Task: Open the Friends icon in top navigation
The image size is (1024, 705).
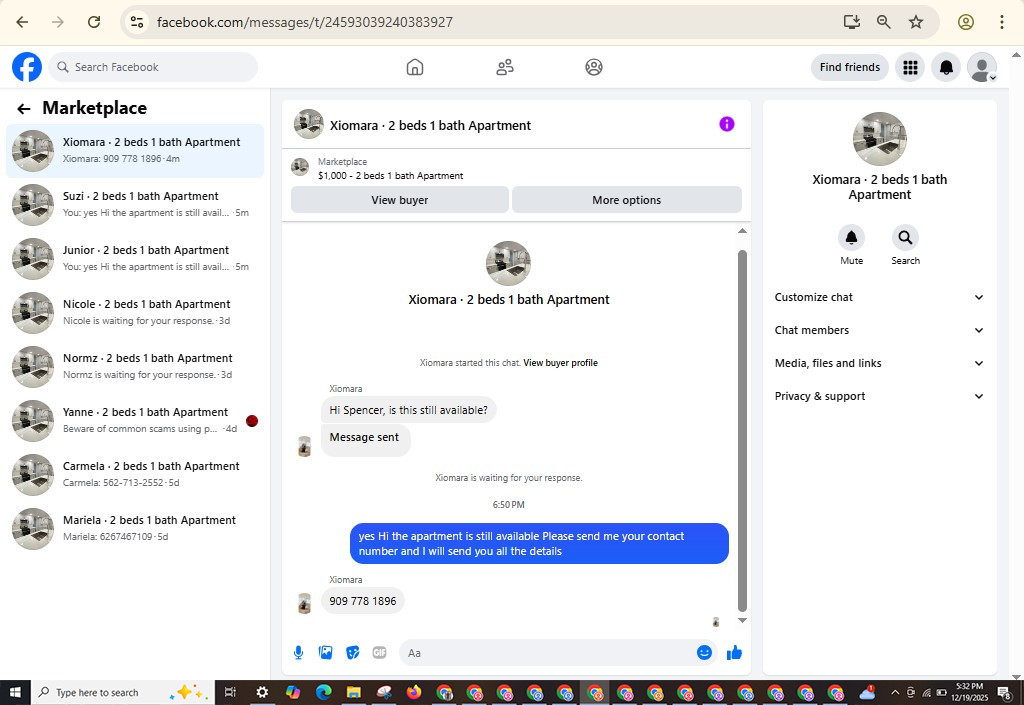Action: (505, 67)
